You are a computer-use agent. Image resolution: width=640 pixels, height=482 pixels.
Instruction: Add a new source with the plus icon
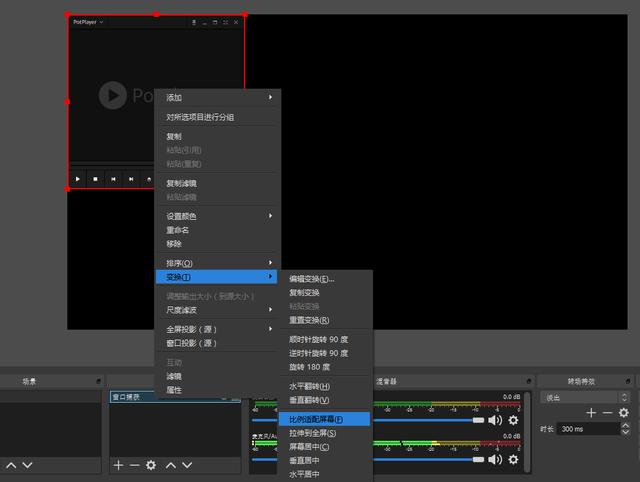tap(118, 465)
